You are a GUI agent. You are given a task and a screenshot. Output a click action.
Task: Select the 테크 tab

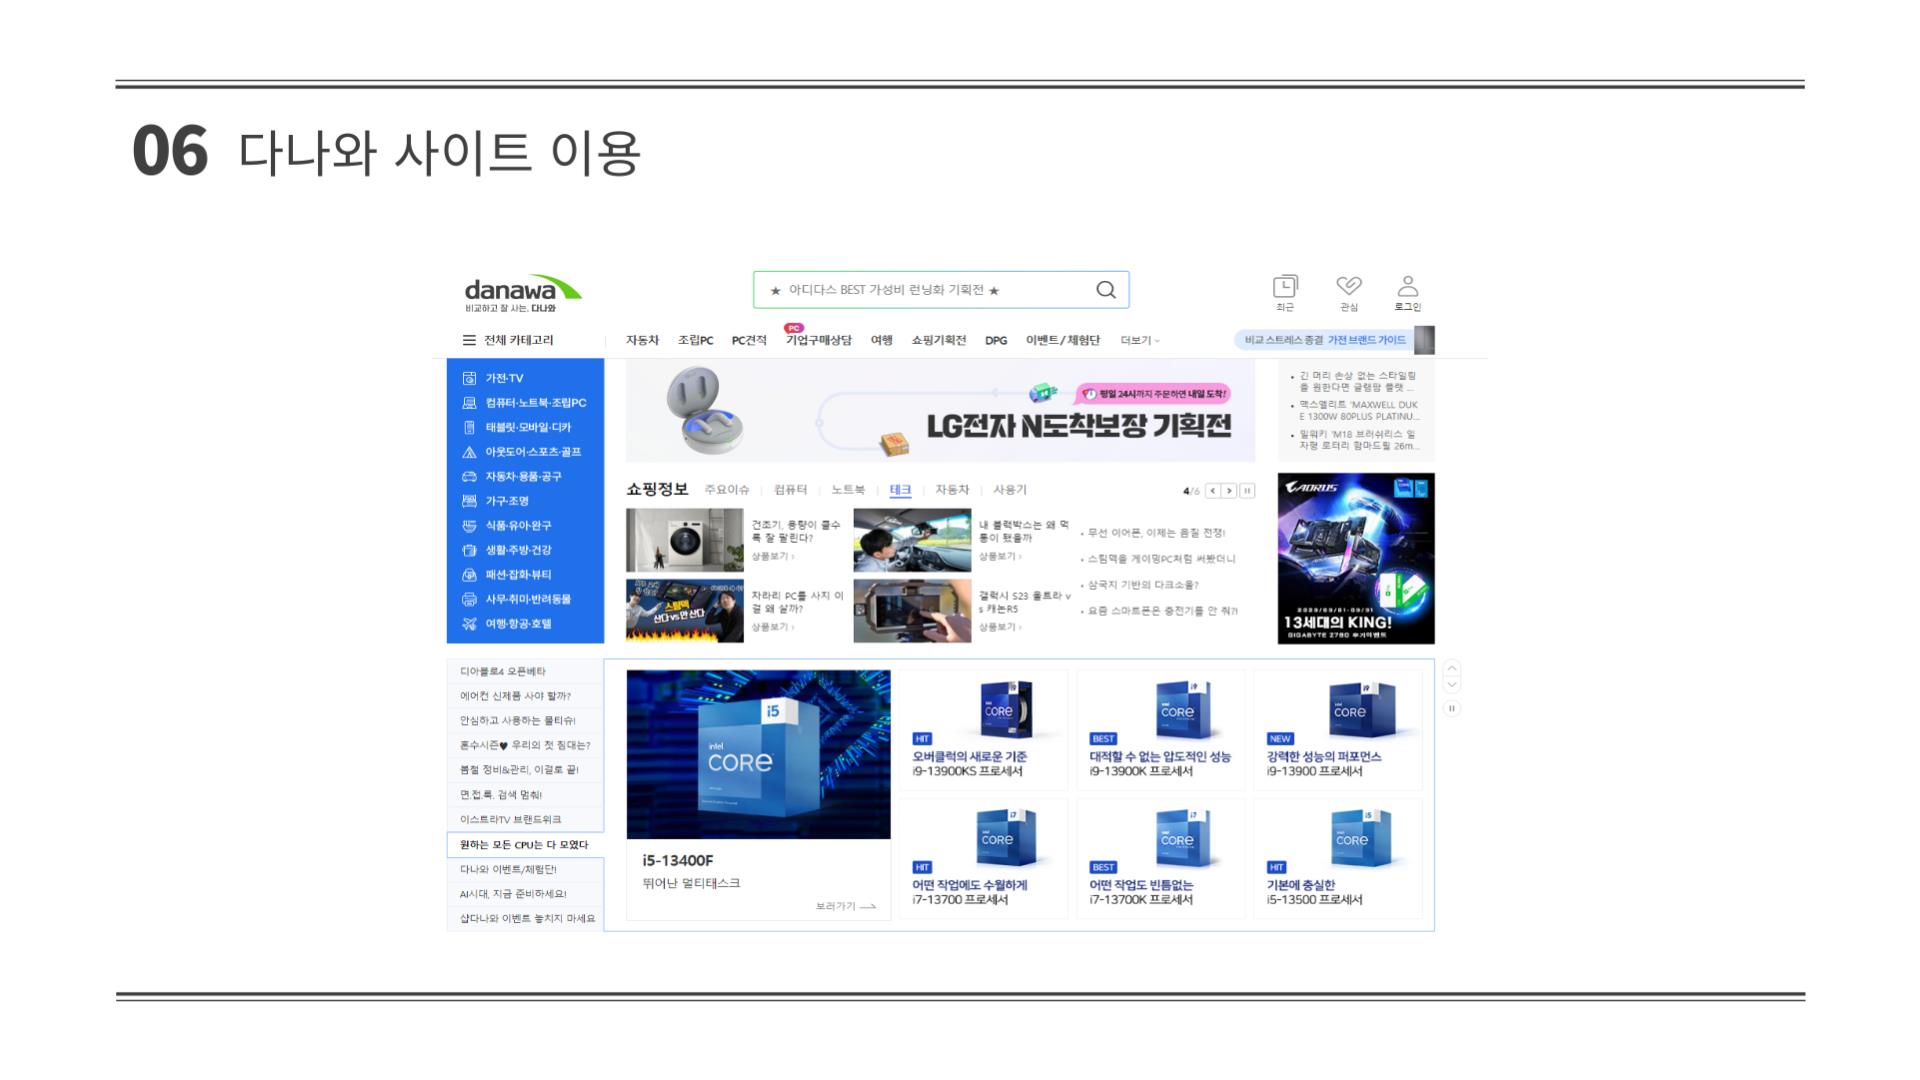click(900, 490)
